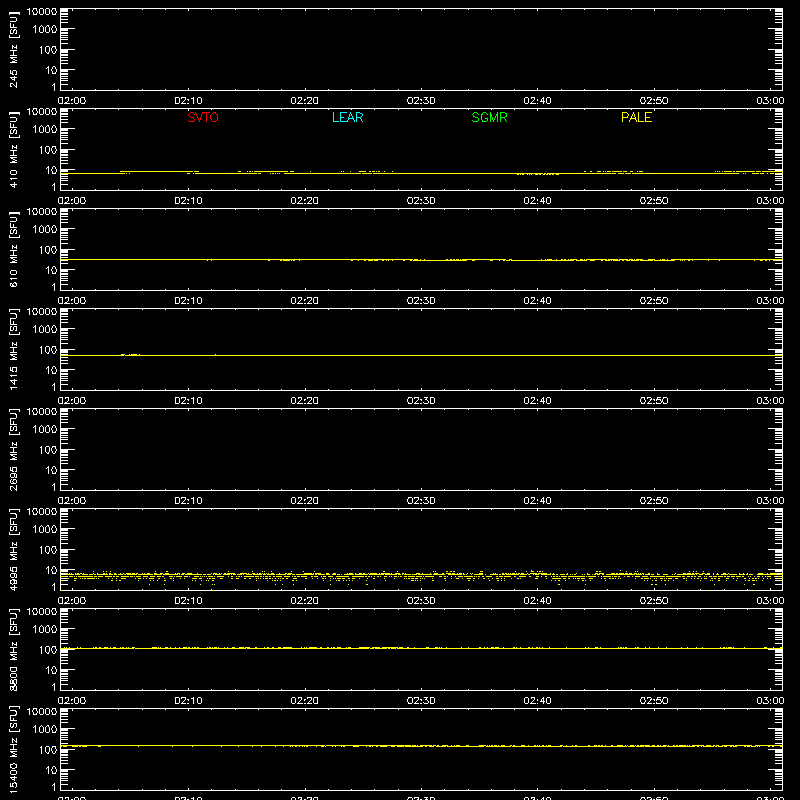Select the 410 MHz [SFU] axis title

coord(13,150)
